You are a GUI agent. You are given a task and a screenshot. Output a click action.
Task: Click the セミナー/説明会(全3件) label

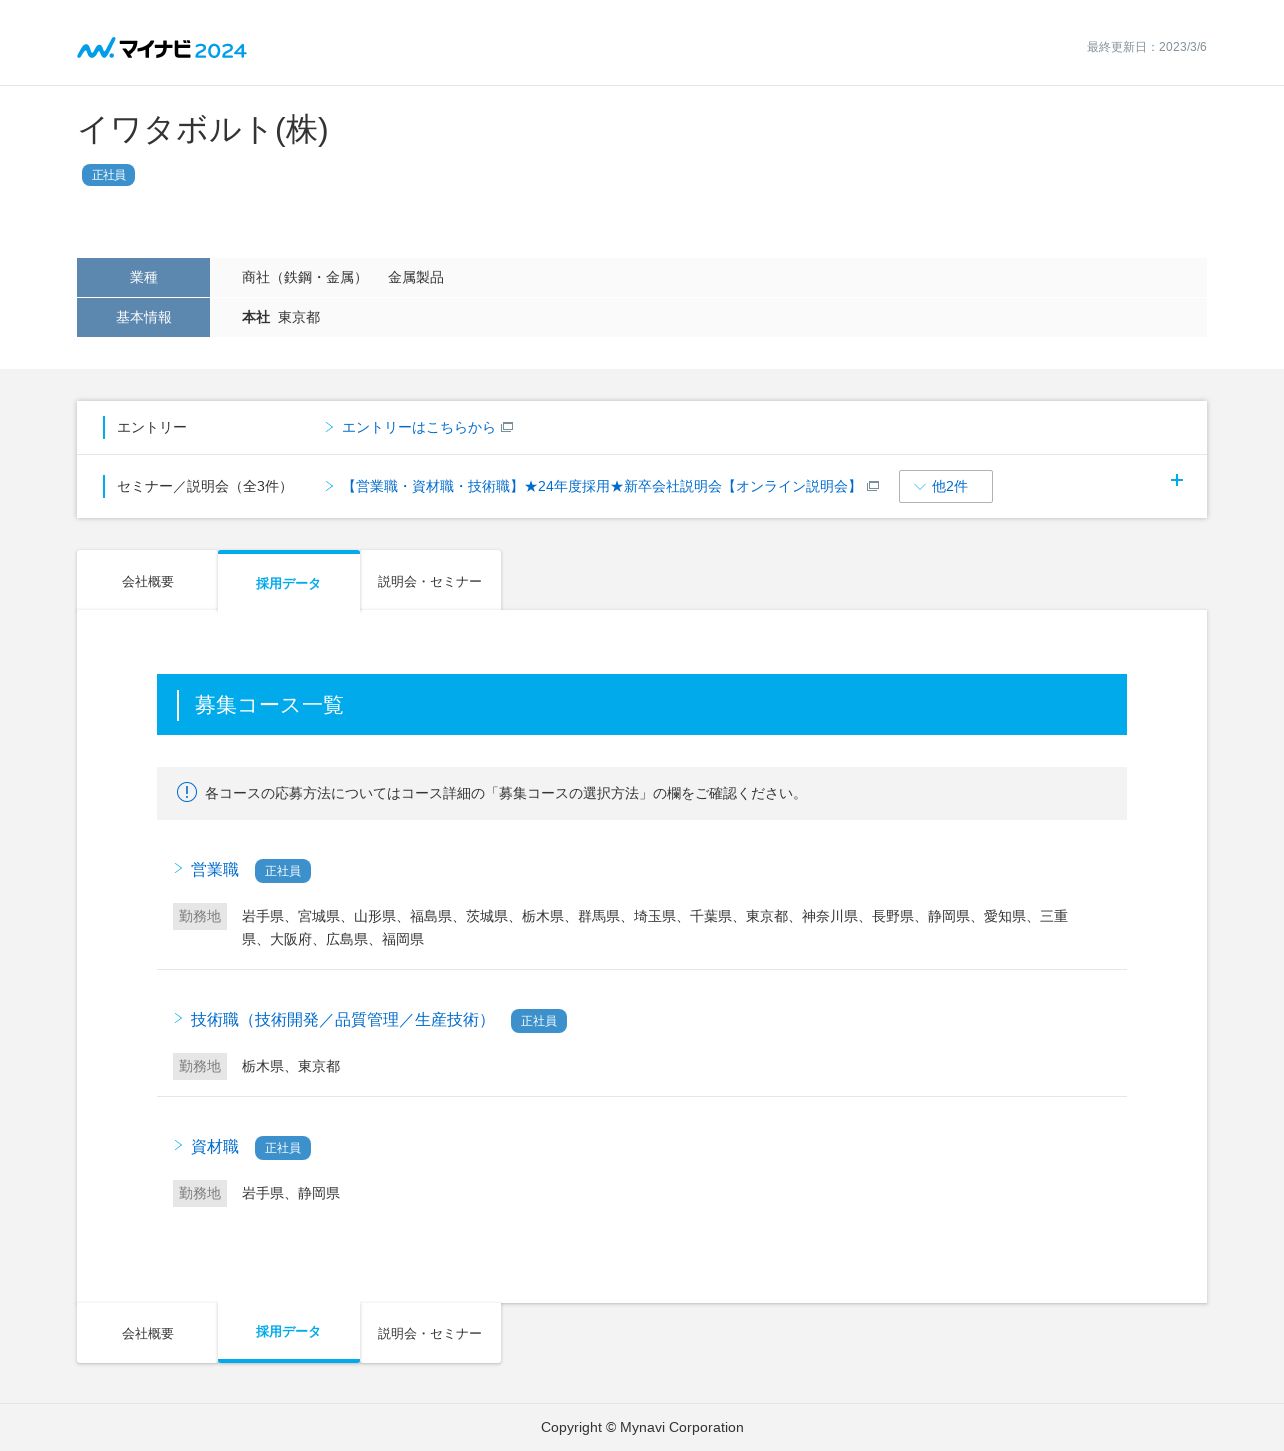pos(204,487)
